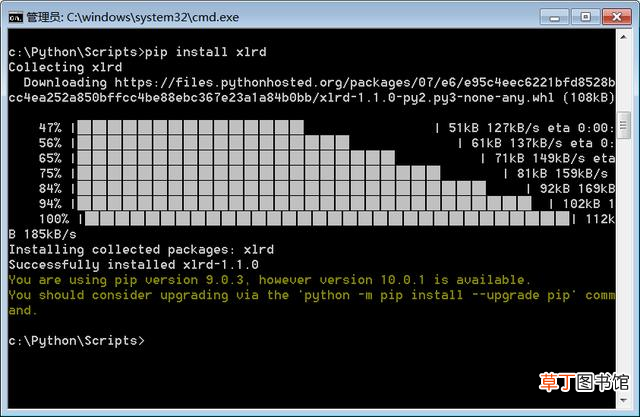The width and height of the screenshot is (640, 417).
Task: Click the vertical scrollbar thumb
Action: click(x=623, y=126)
